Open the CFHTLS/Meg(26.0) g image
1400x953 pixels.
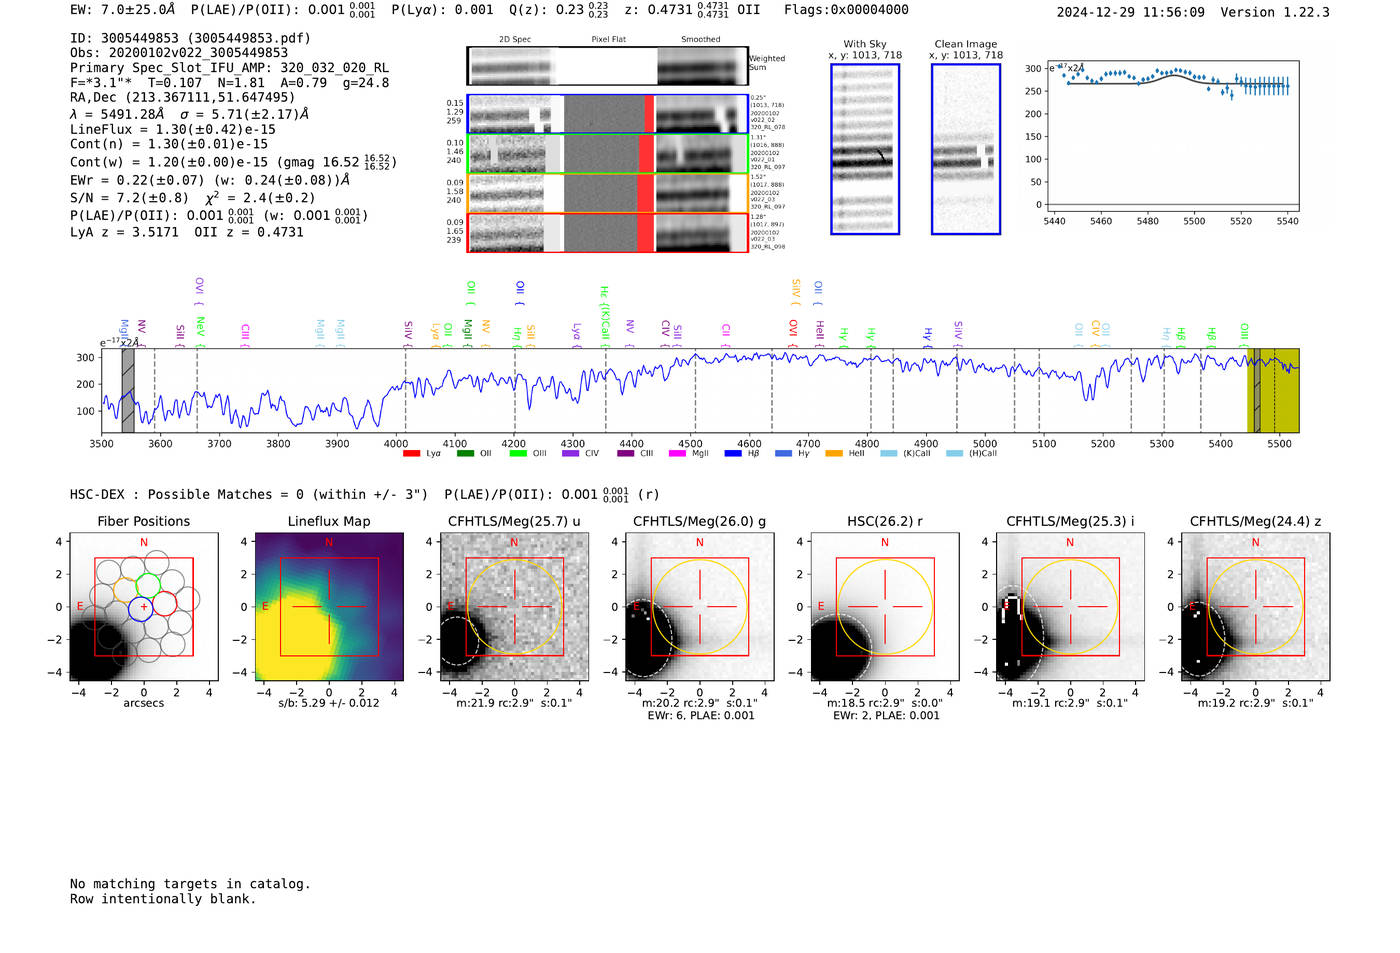point(699,607)
